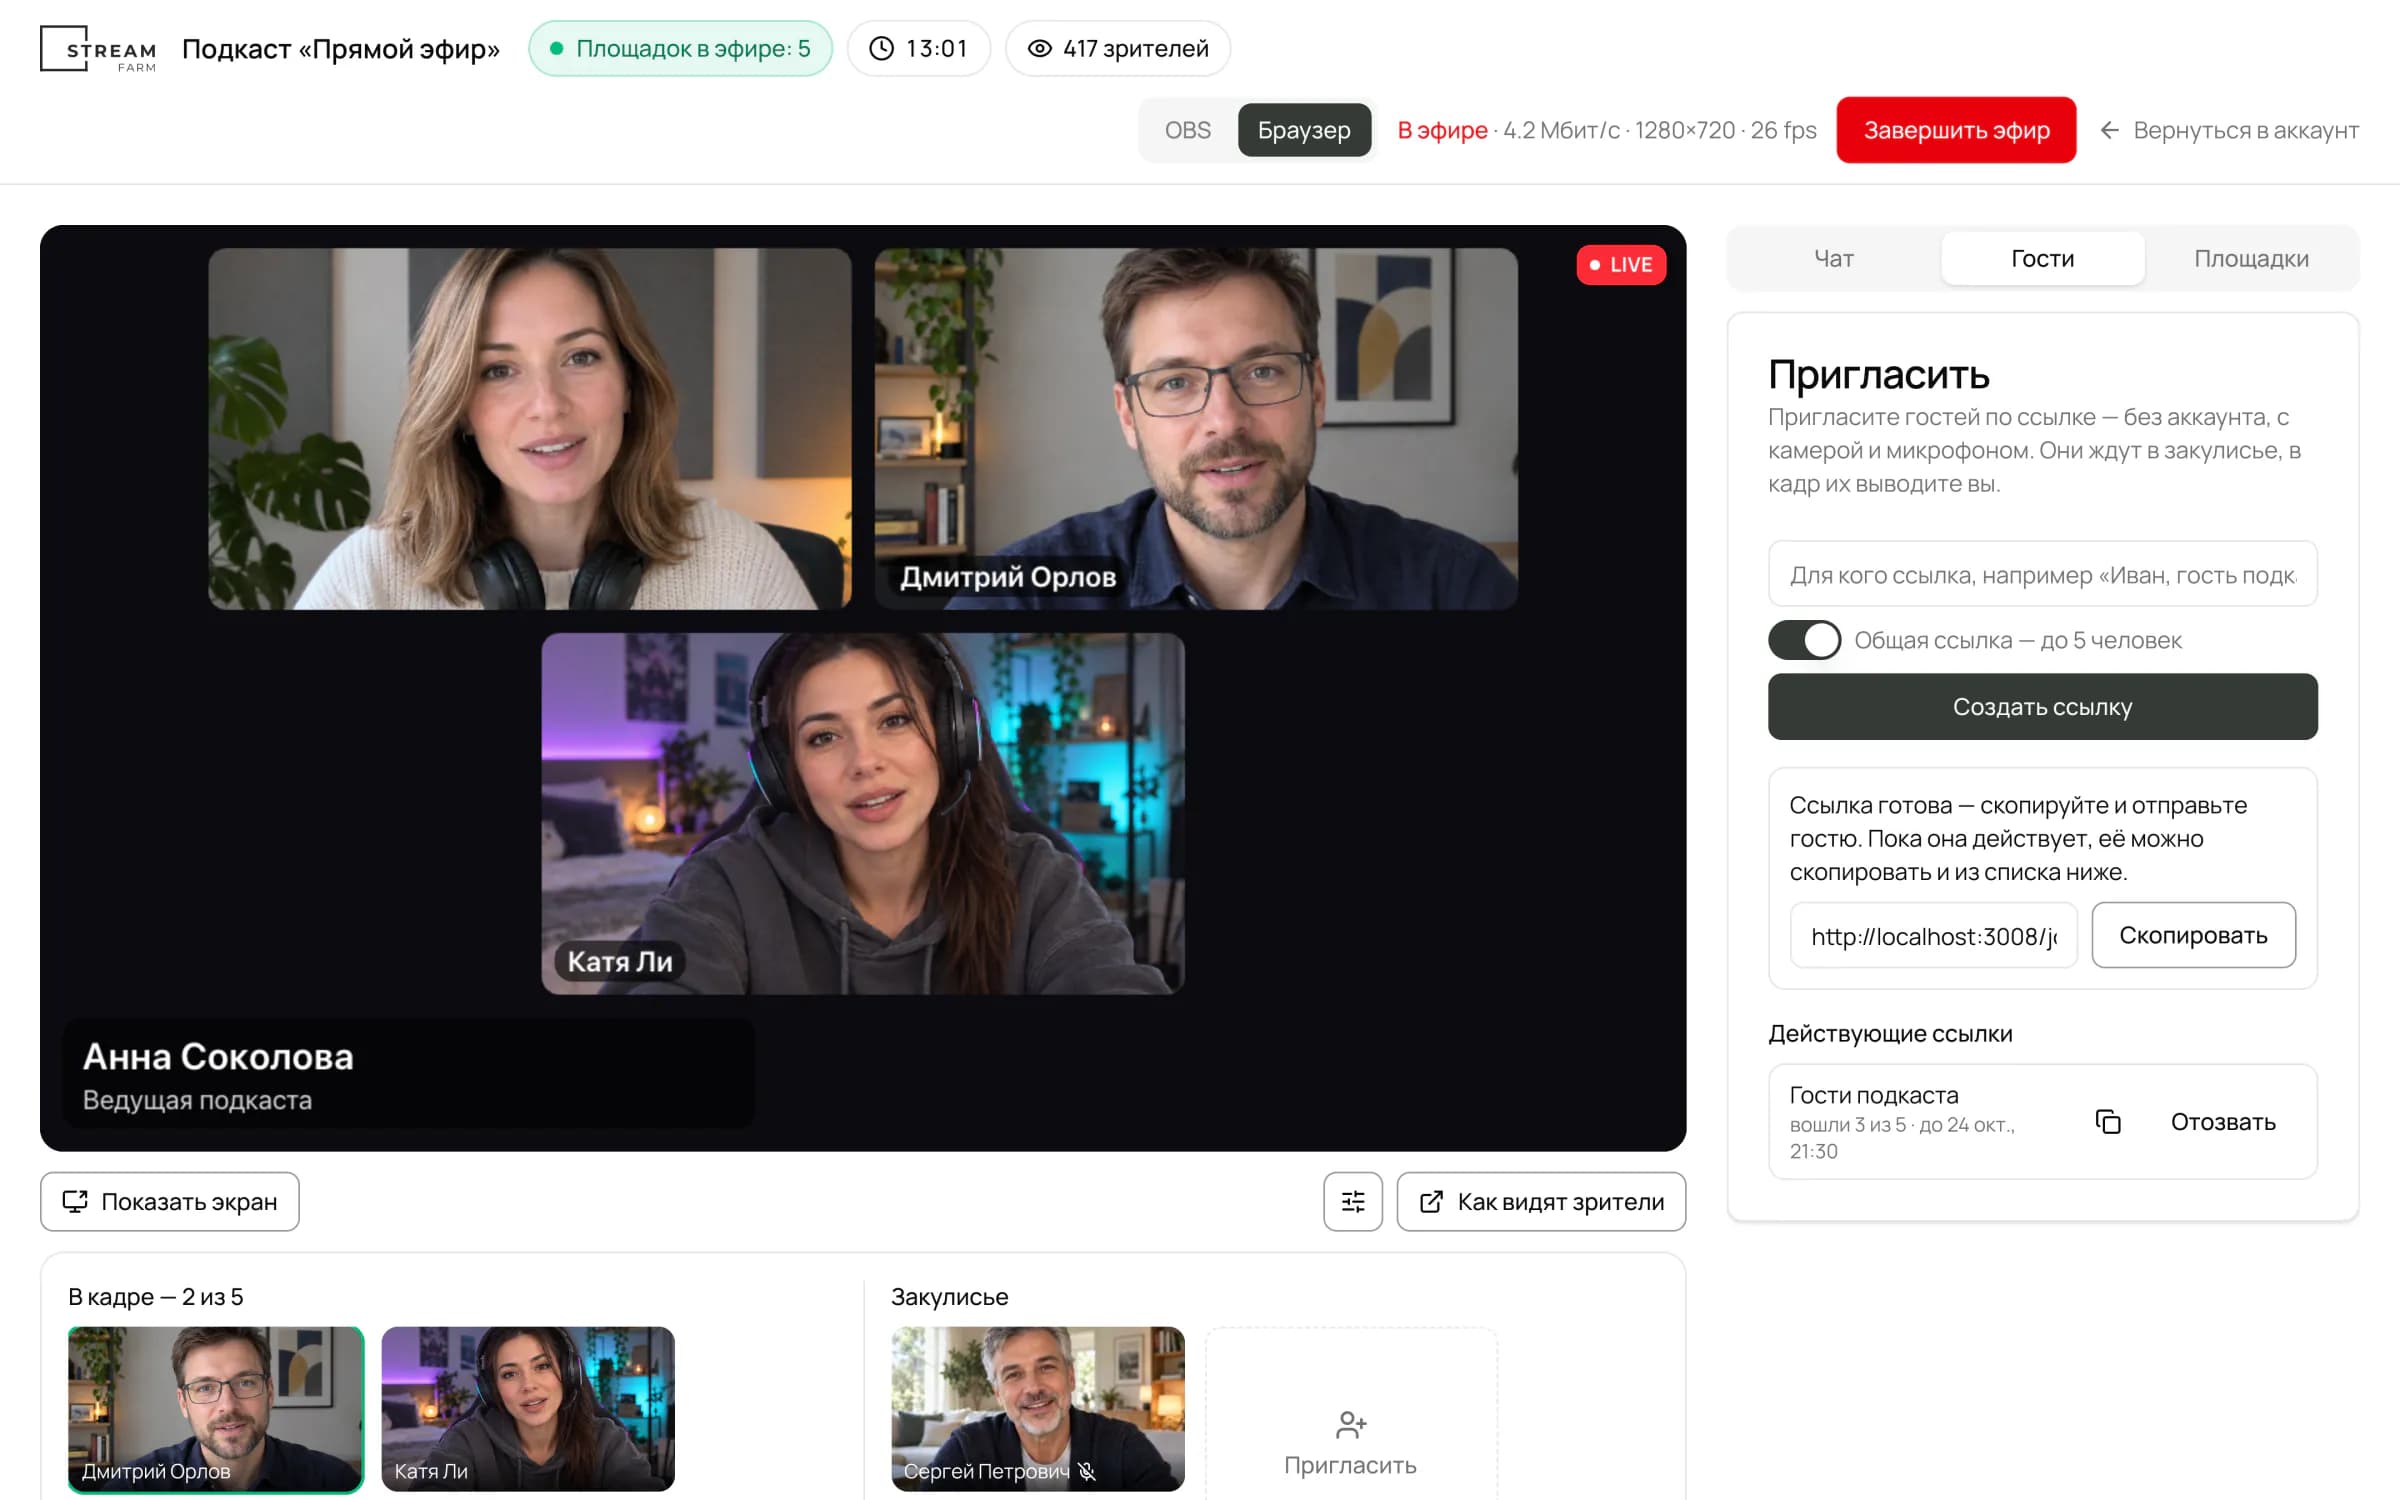
Task: Click the eye icon beside 417 зрителей
Action: point(1040,49)
